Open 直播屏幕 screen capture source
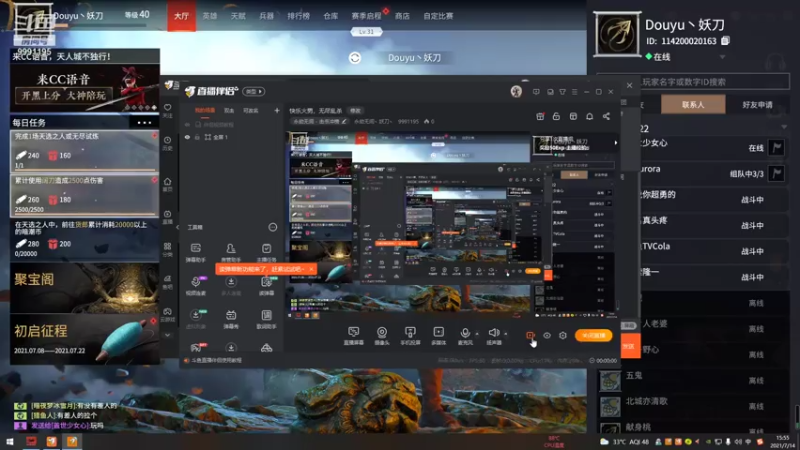This screenshot has height=450, width=800. 353,336
